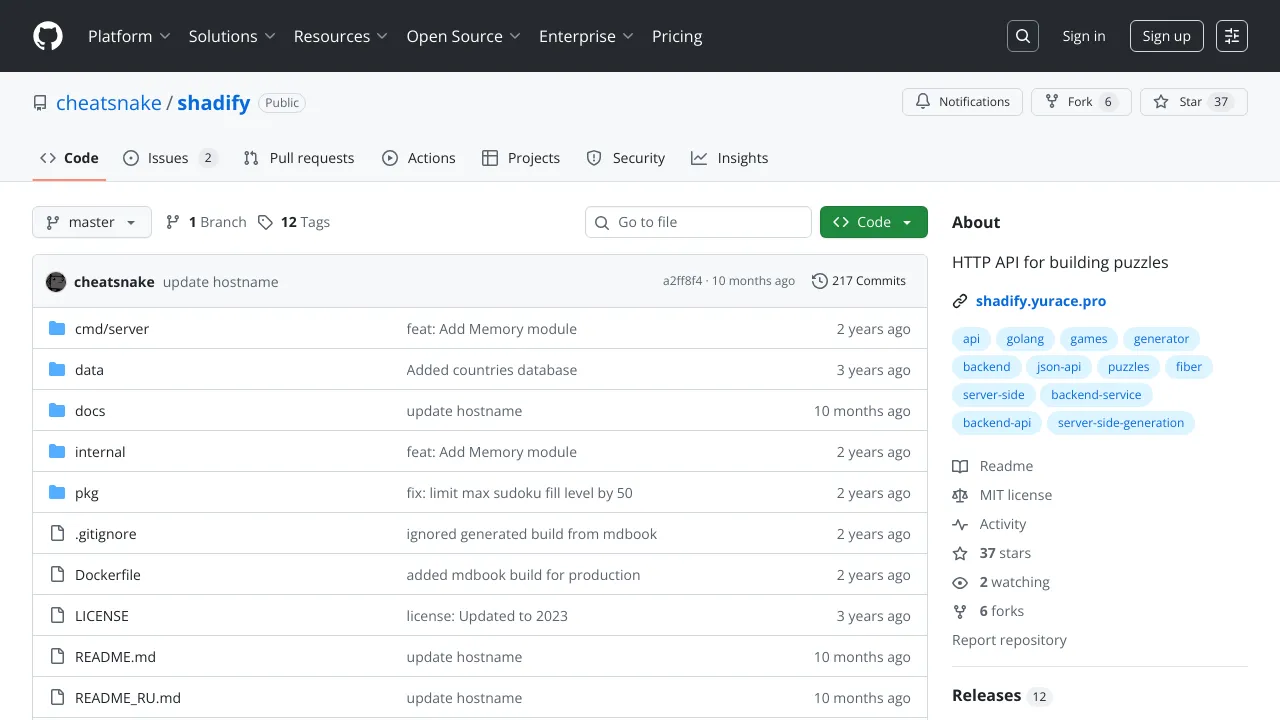Open the GitHub homepage logo
Image resolution: width=1280 pixels, height=720 pixels.
[48, 36]
